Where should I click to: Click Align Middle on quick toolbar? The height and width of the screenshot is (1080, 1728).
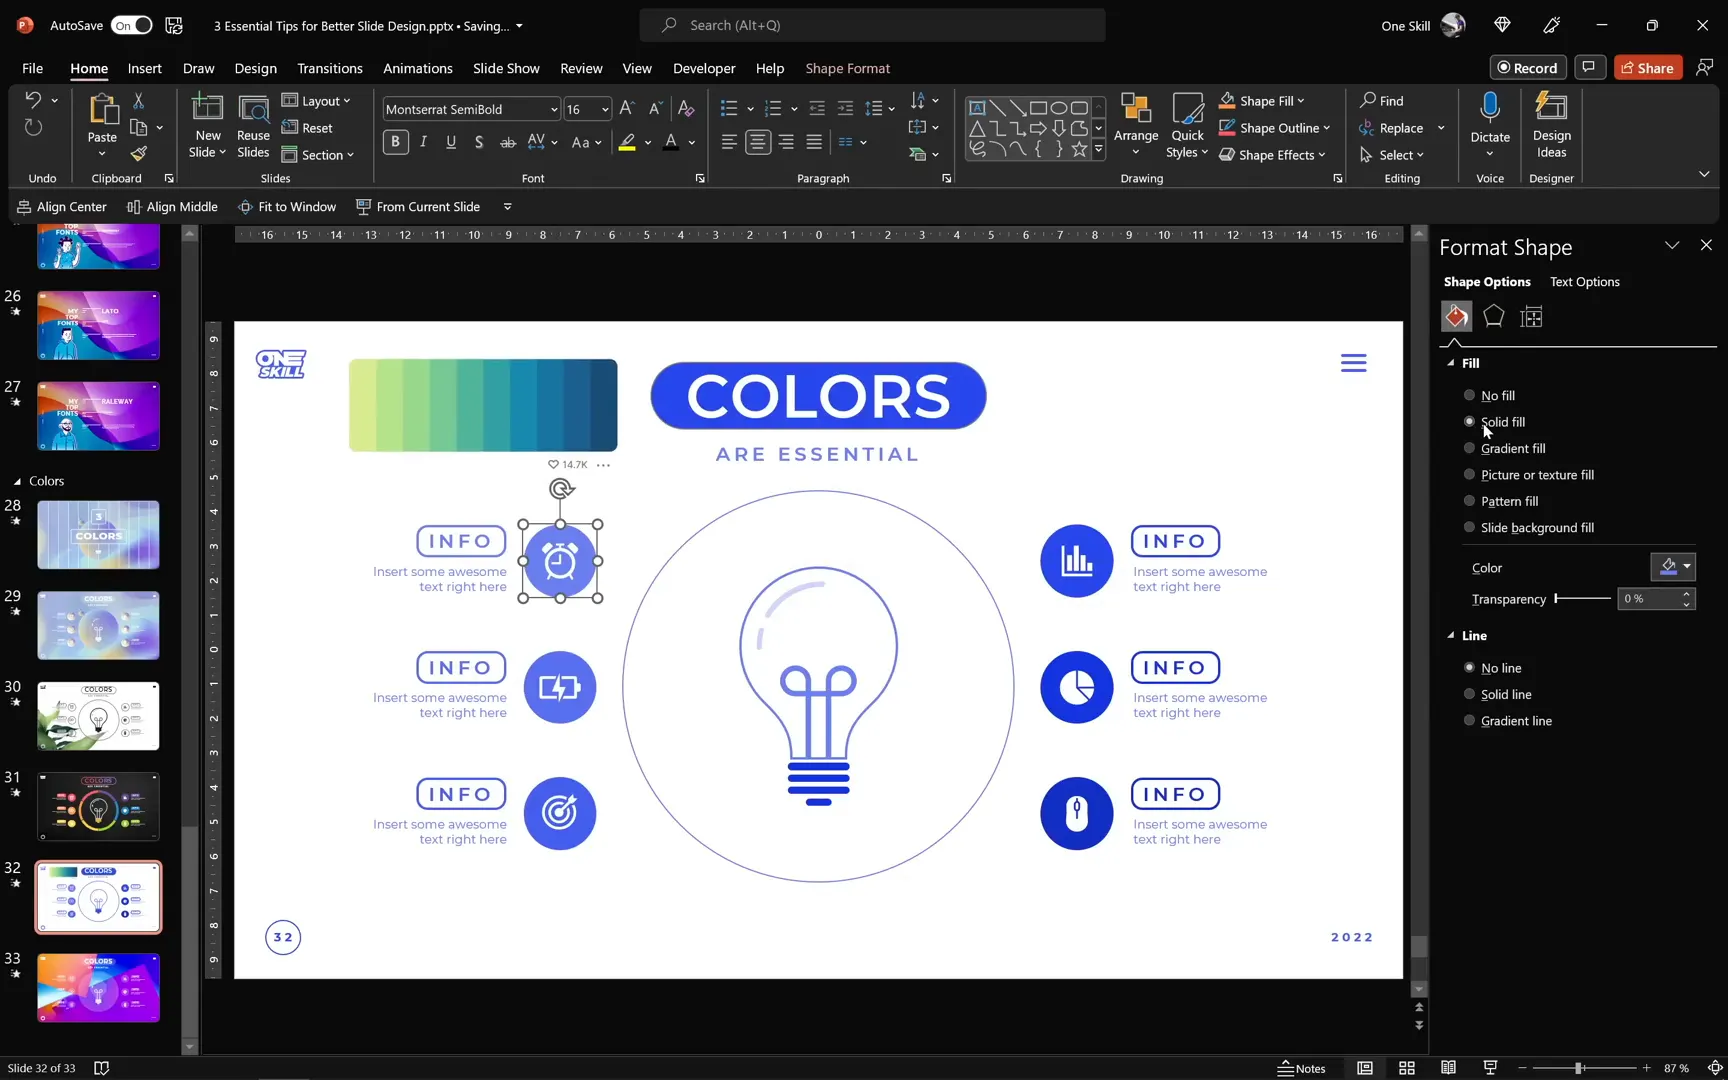tap(172, 207)
